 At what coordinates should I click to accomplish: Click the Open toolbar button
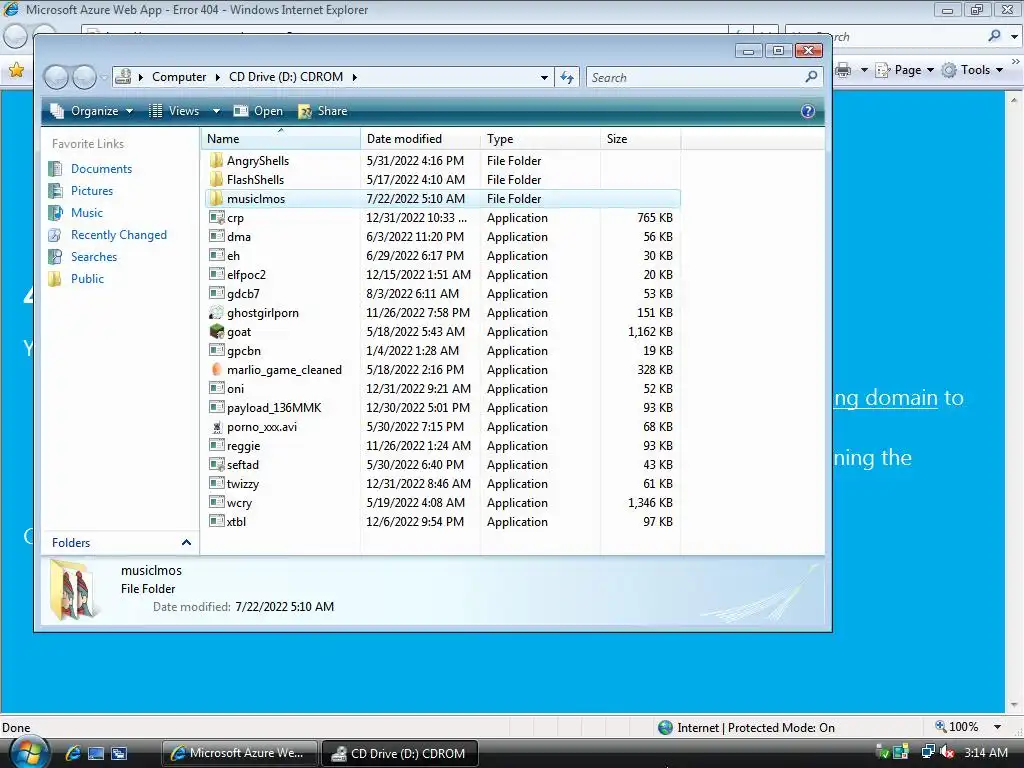pos(259,111)
